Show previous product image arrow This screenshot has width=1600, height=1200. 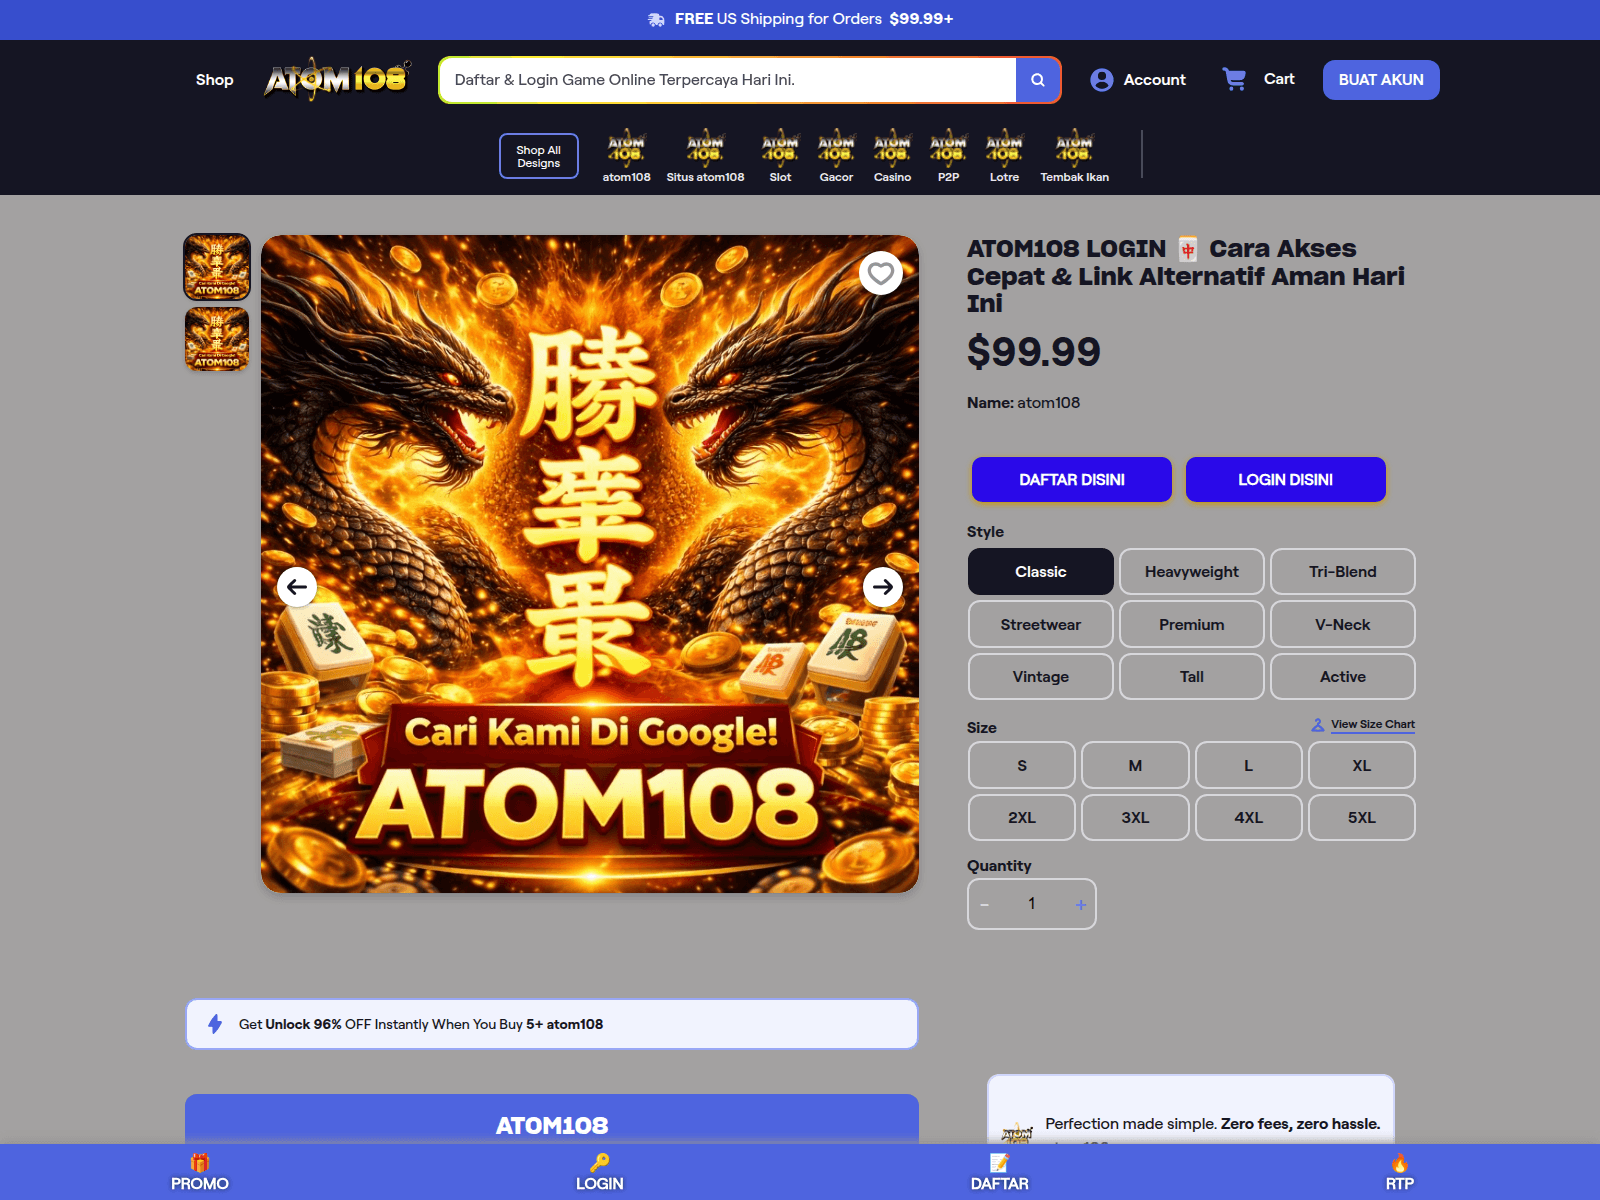[297, 587]
